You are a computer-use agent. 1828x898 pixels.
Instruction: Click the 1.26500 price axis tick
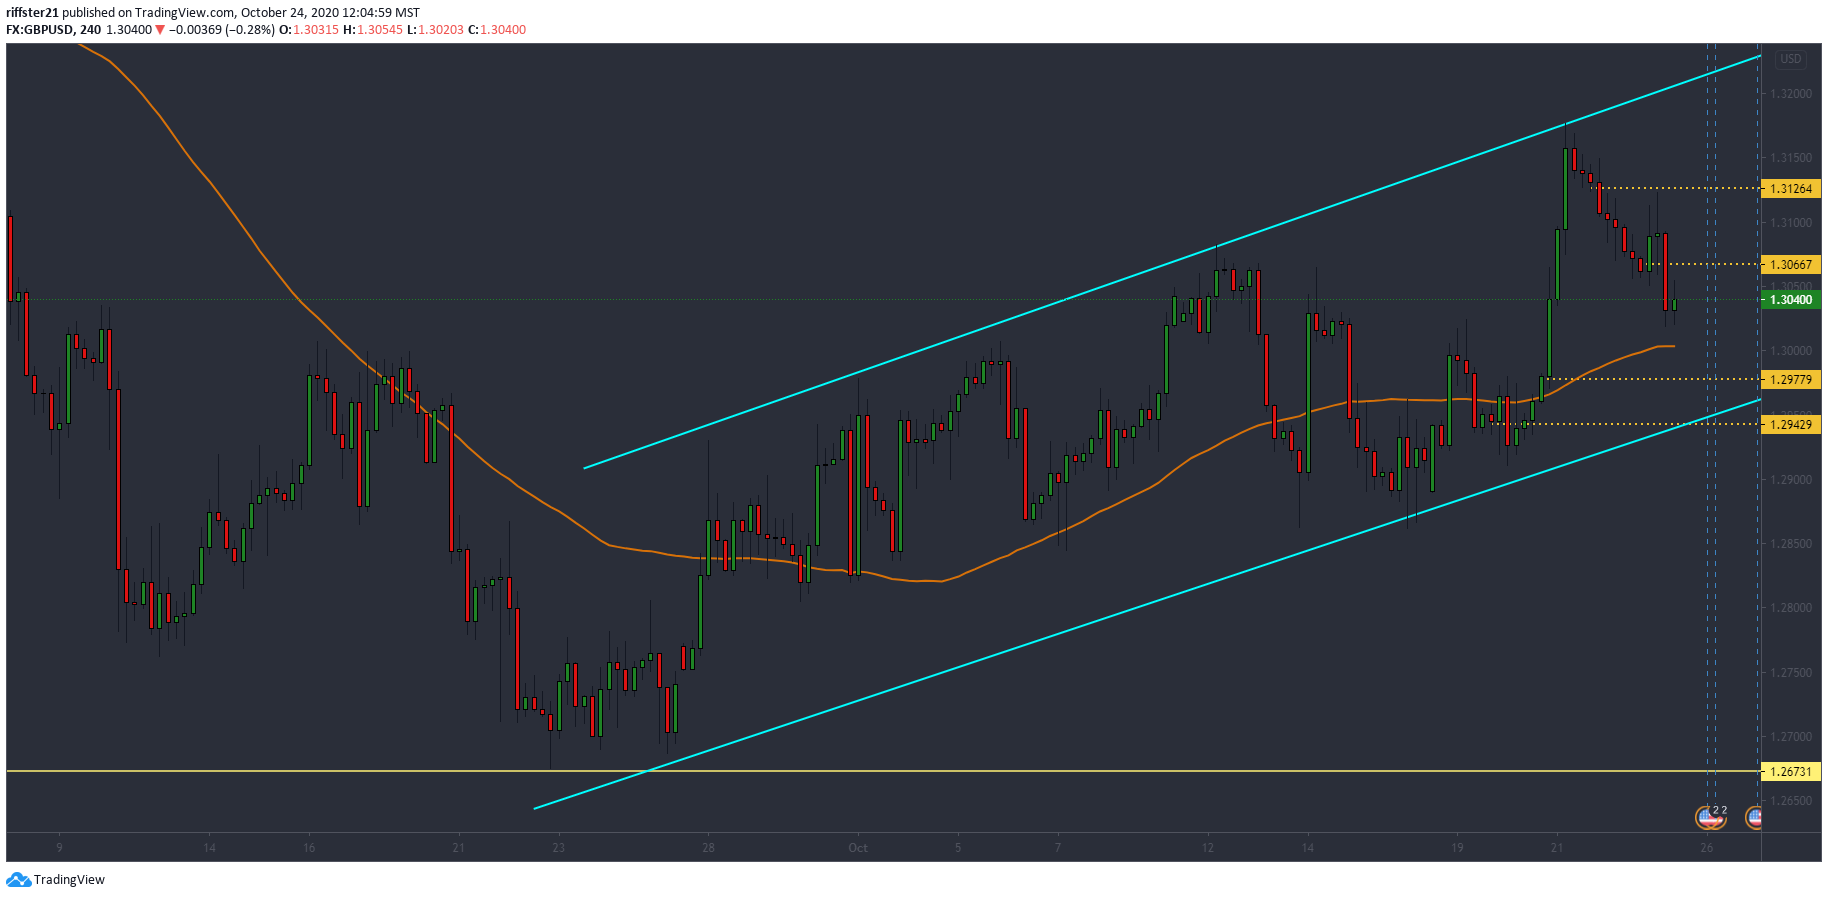1791,801
